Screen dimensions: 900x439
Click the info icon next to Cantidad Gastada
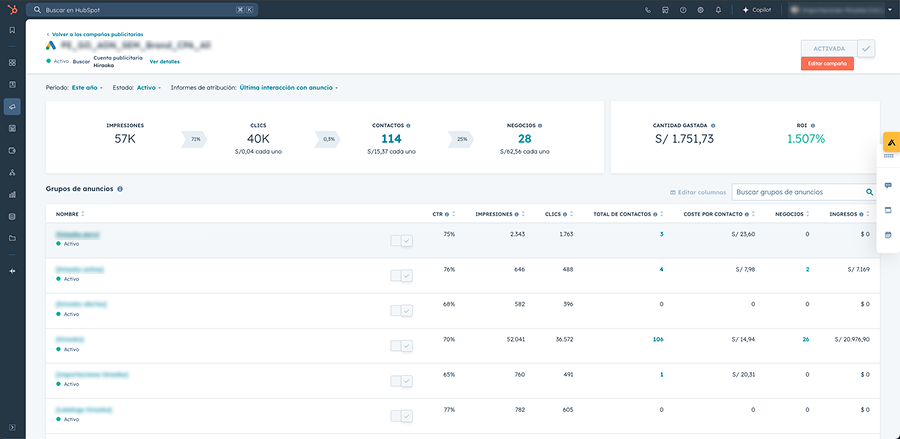click(x=713, y=125)
